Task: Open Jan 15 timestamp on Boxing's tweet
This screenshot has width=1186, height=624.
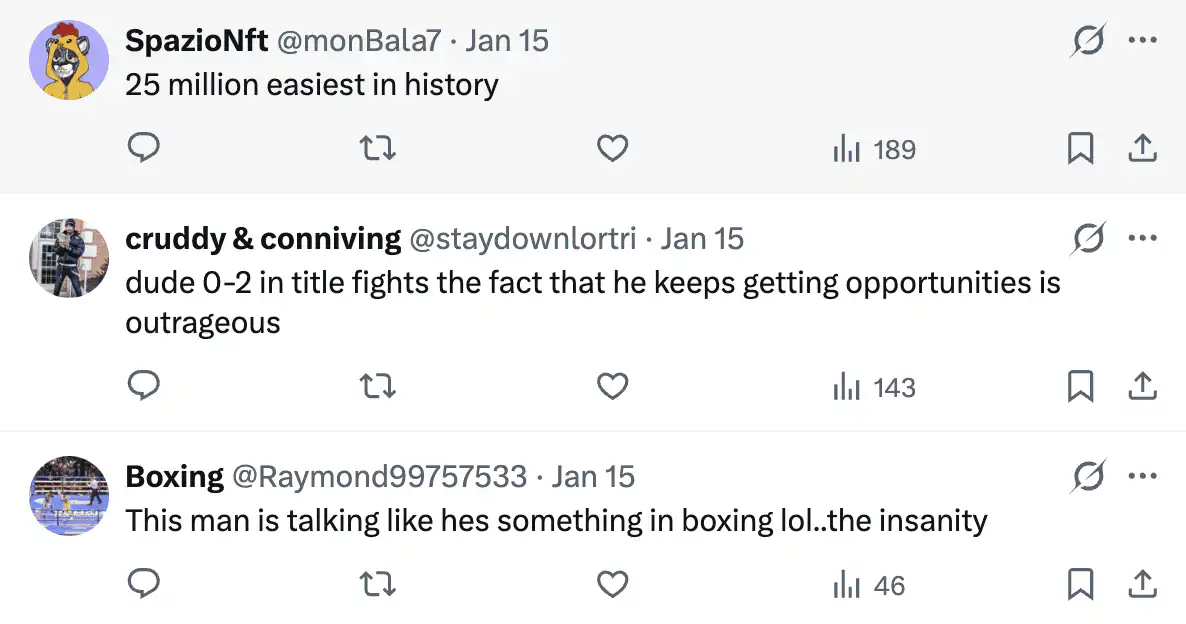Action: [x=593, y=477]
